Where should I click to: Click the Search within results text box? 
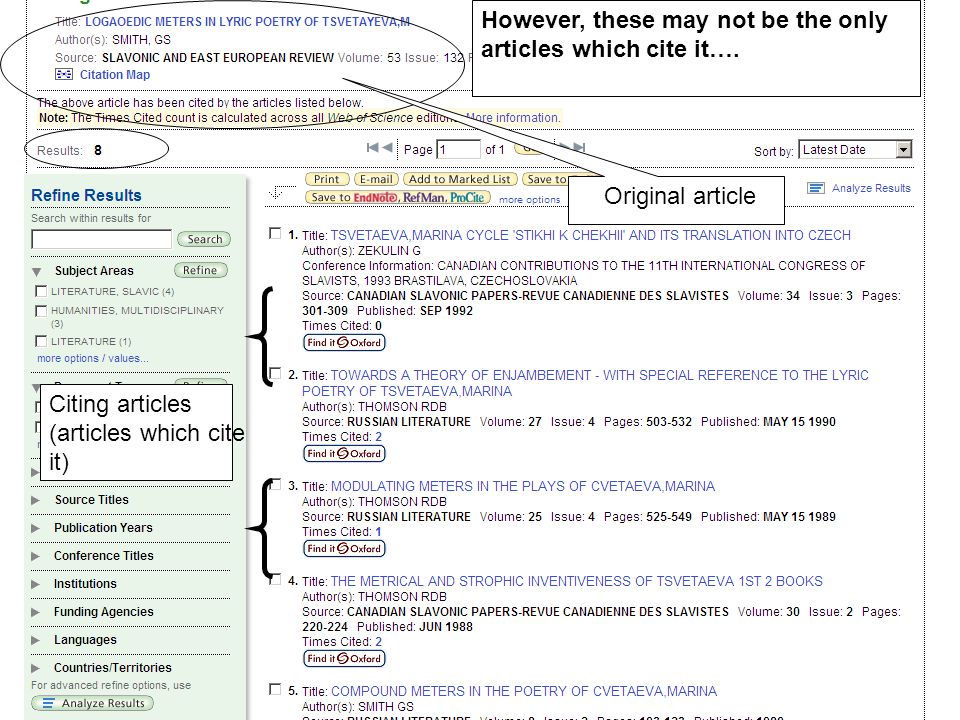(102, 239)
